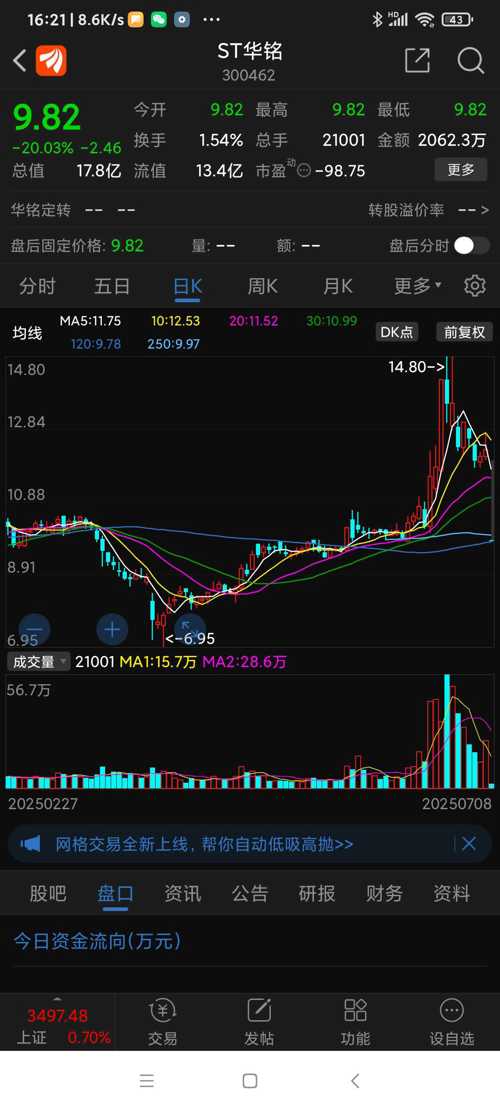Tap the back arrow icon
500x1111 pixels.
pyautogui.click(x=20, y=61)
